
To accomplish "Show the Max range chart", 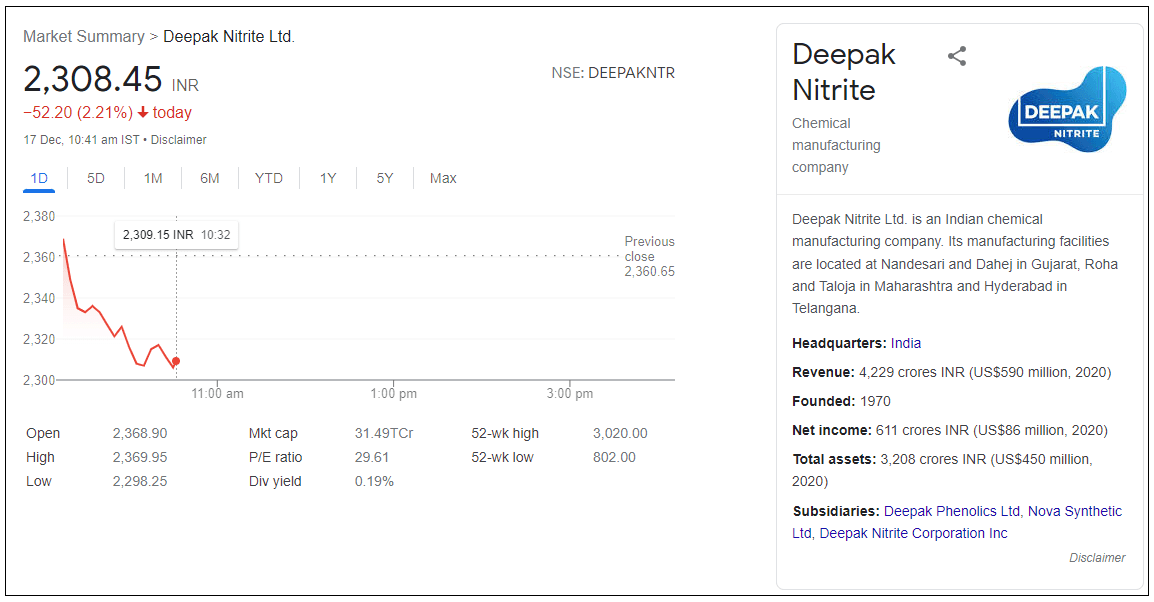I will point(443,178).
